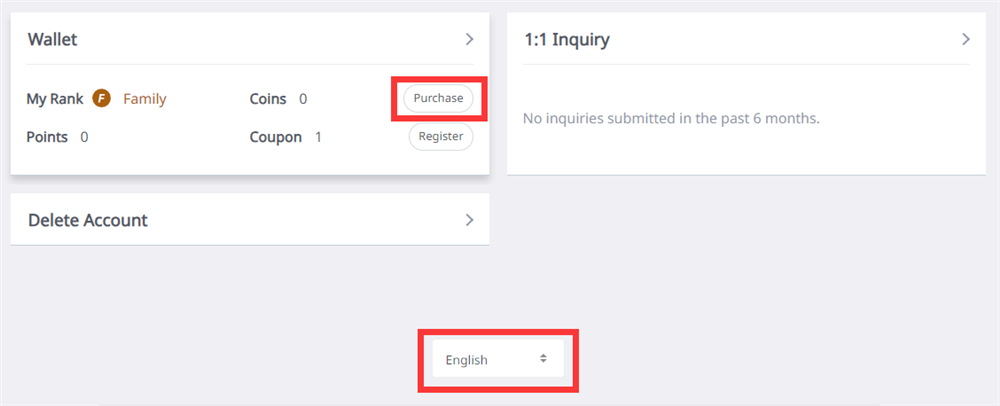Expand 1:1 Inquiry using the chevron arrow
The image size is (1000, 406).
[x=965, y=40]
